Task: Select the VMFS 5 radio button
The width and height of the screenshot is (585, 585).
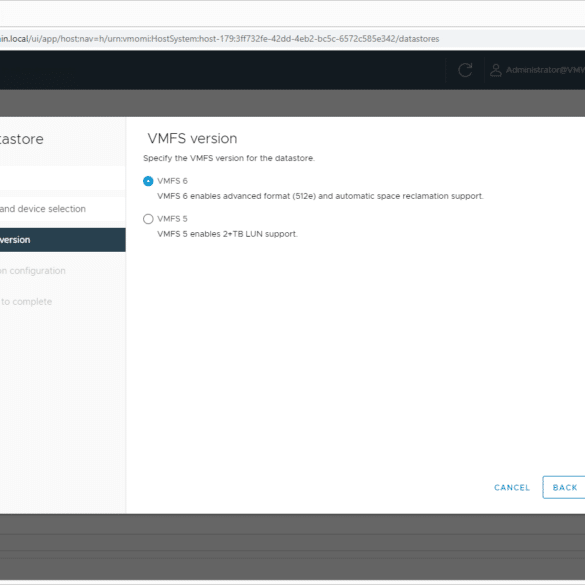Action: click(x=148, y=219)
